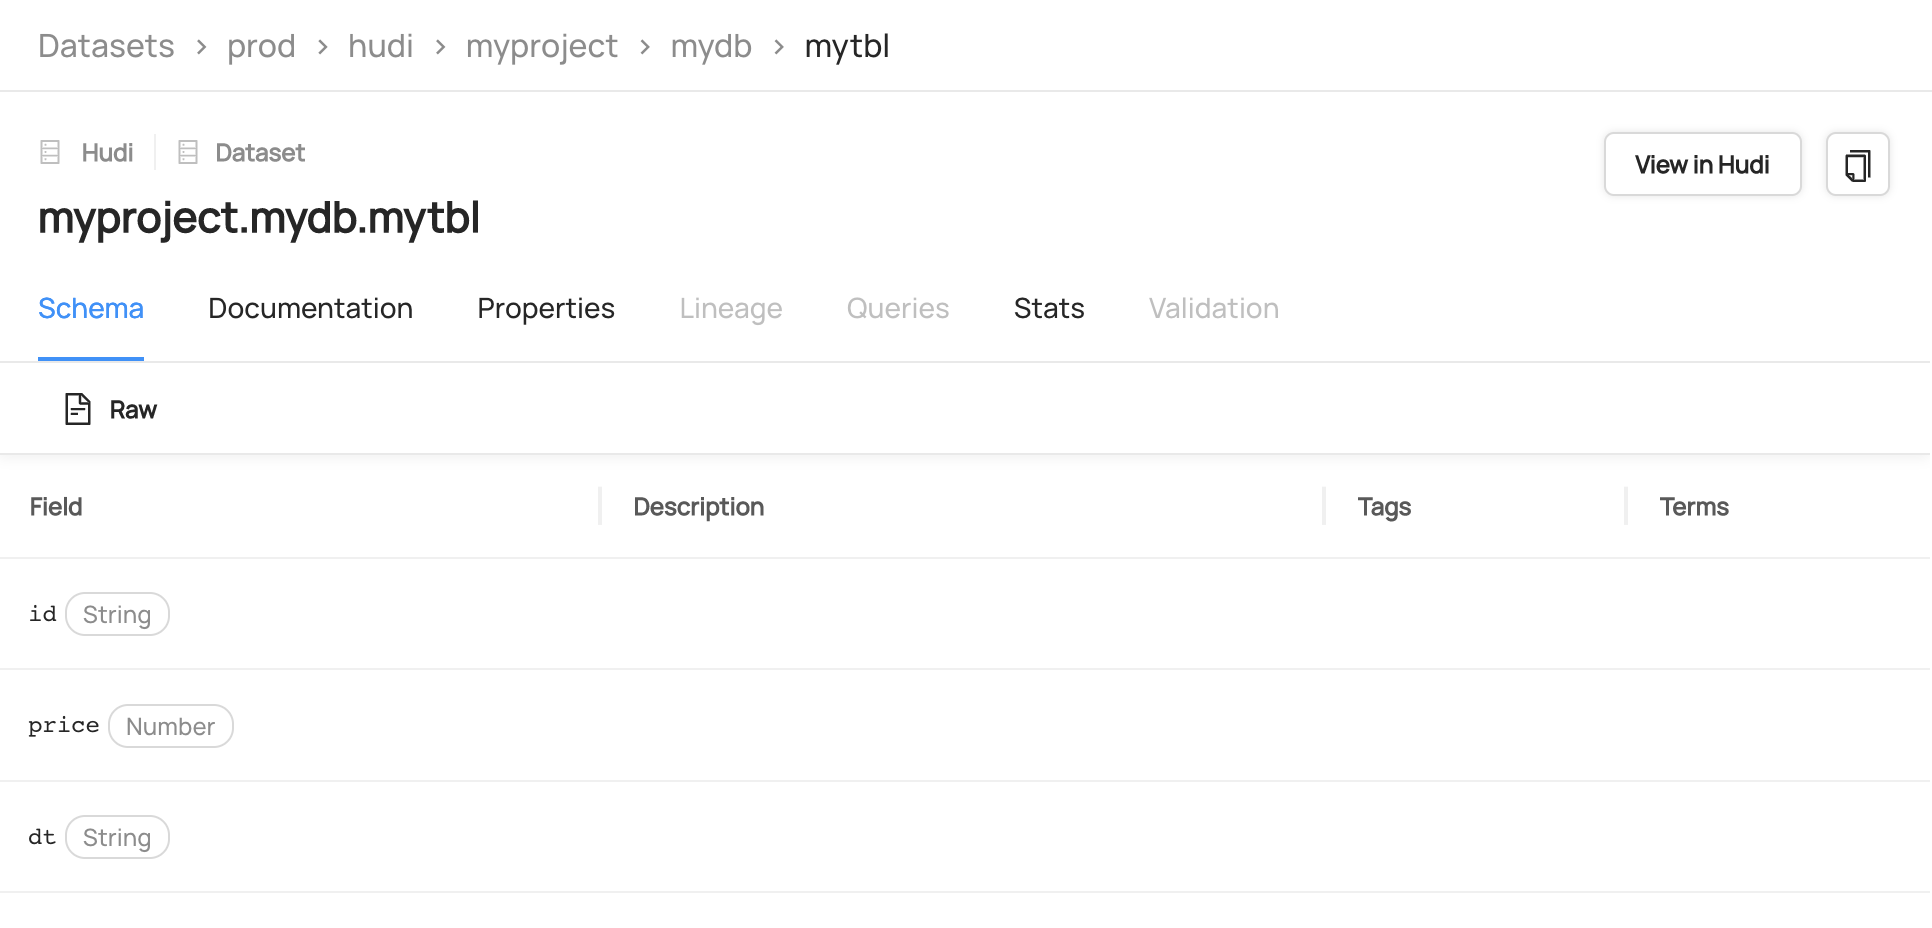This screenshot has height=928, width=1932.
Task: Toggle the Raw schema view
Action: tap(132, 410)
